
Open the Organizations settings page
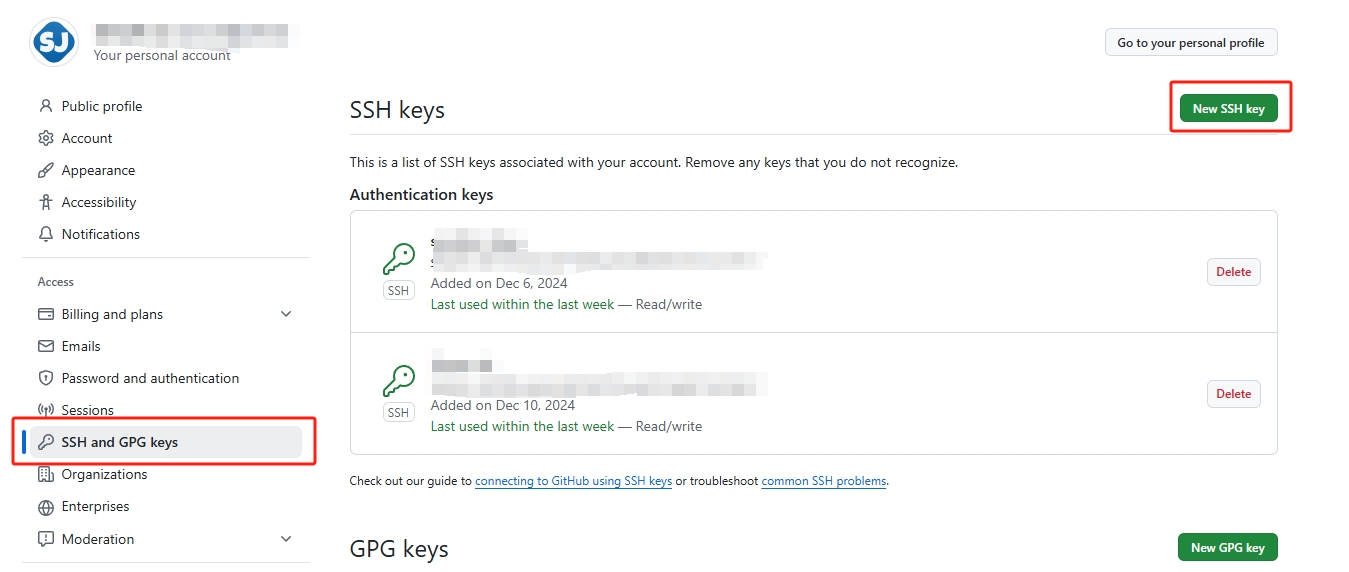(104, 474)
